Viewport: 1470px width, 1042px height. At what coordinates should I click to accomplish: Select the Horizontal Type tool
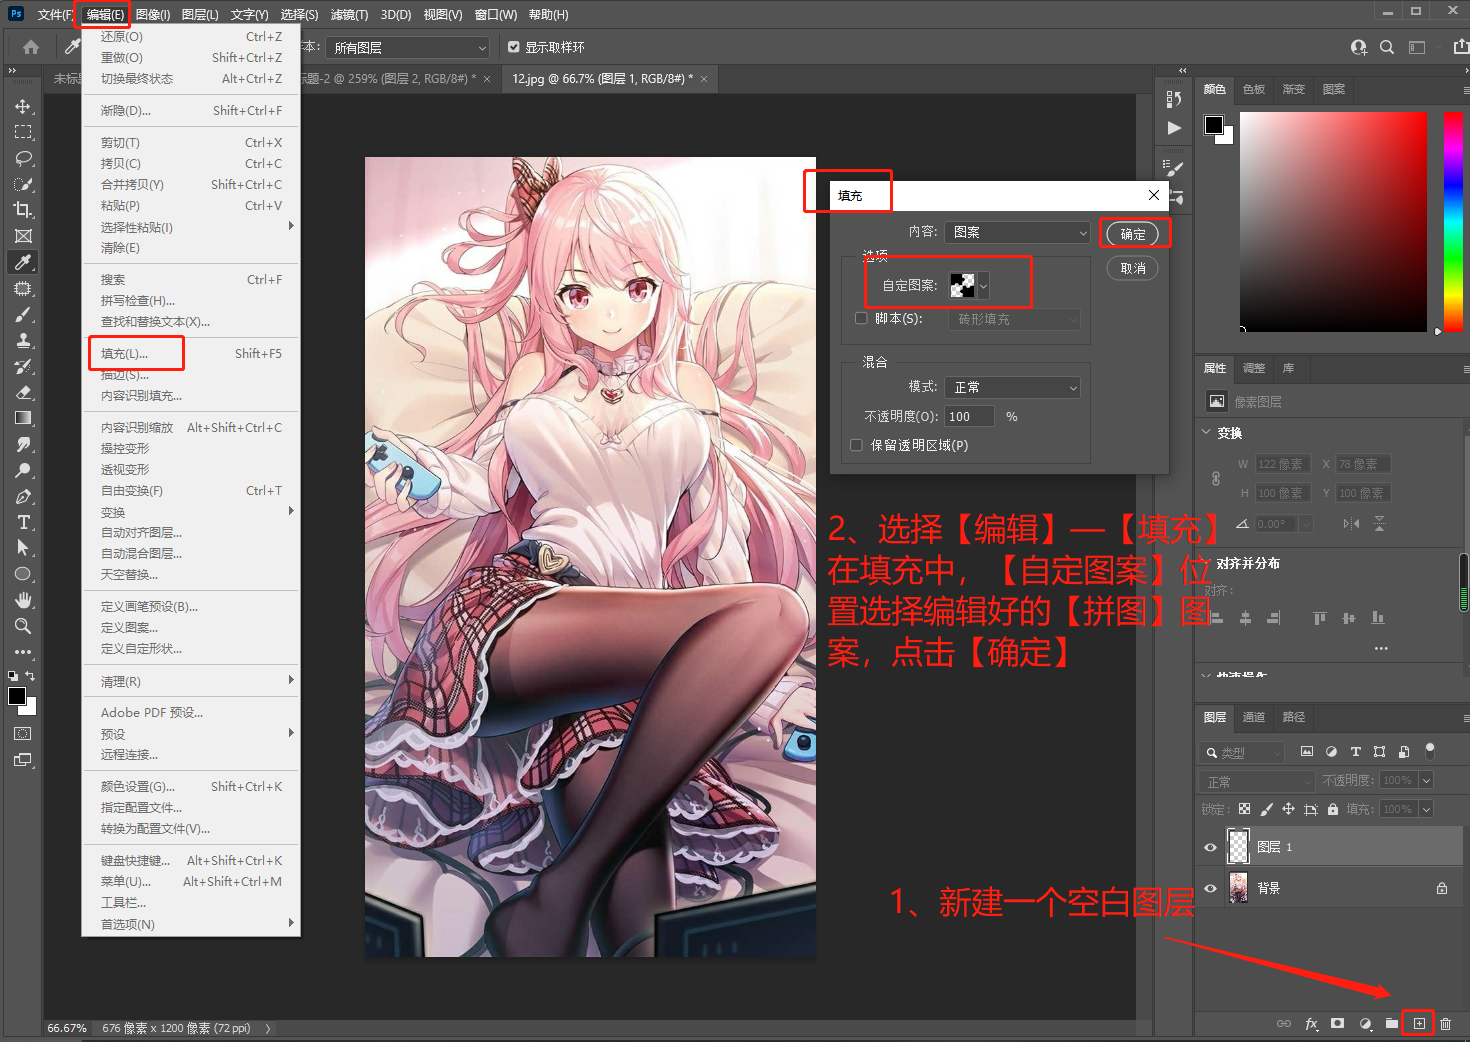[x=23, y=522]
